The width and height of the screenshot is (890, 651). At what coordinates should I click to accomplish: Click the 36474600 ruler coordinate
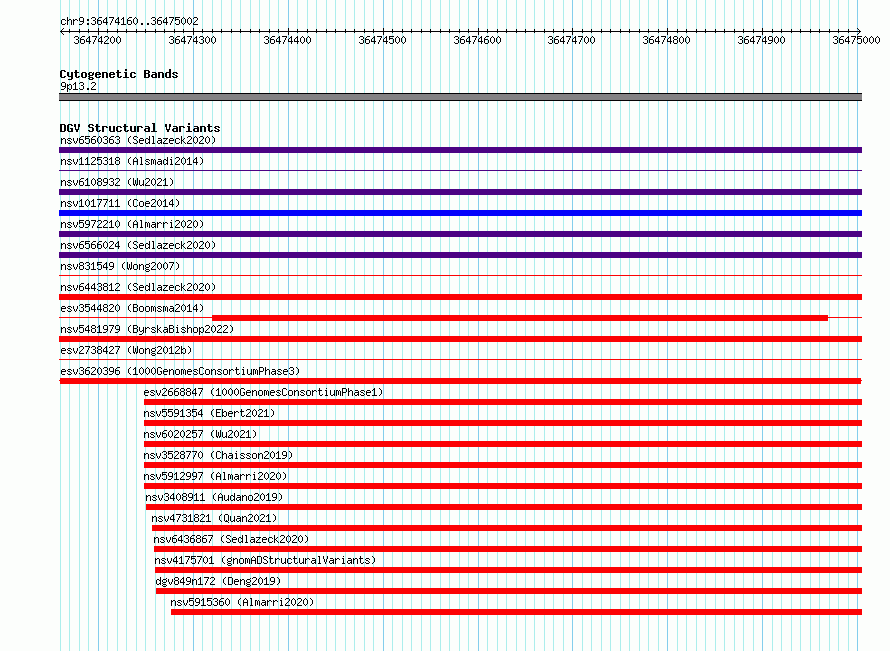[477, 40]
